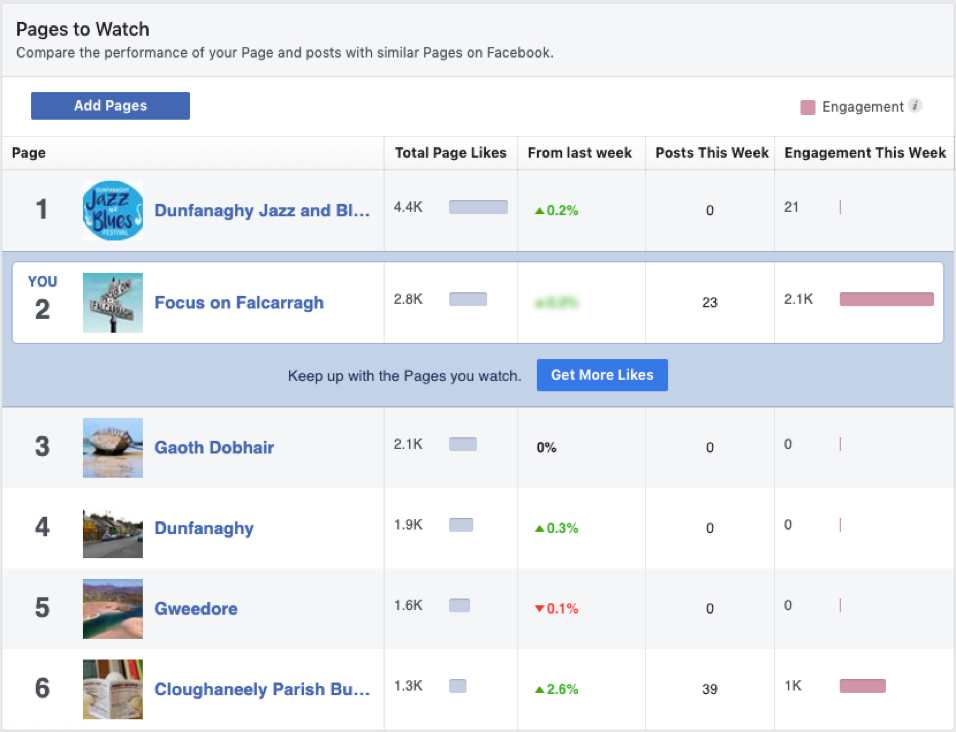This screenshot has width=956, height=732.
Task: Click the 1.6K likes value
Action: coord(408,605)
